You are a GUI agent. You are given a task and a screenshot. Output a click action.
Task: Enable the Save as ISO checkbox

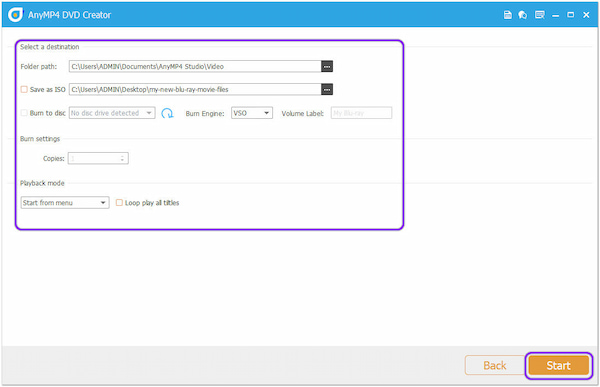(x=24, y=90)
